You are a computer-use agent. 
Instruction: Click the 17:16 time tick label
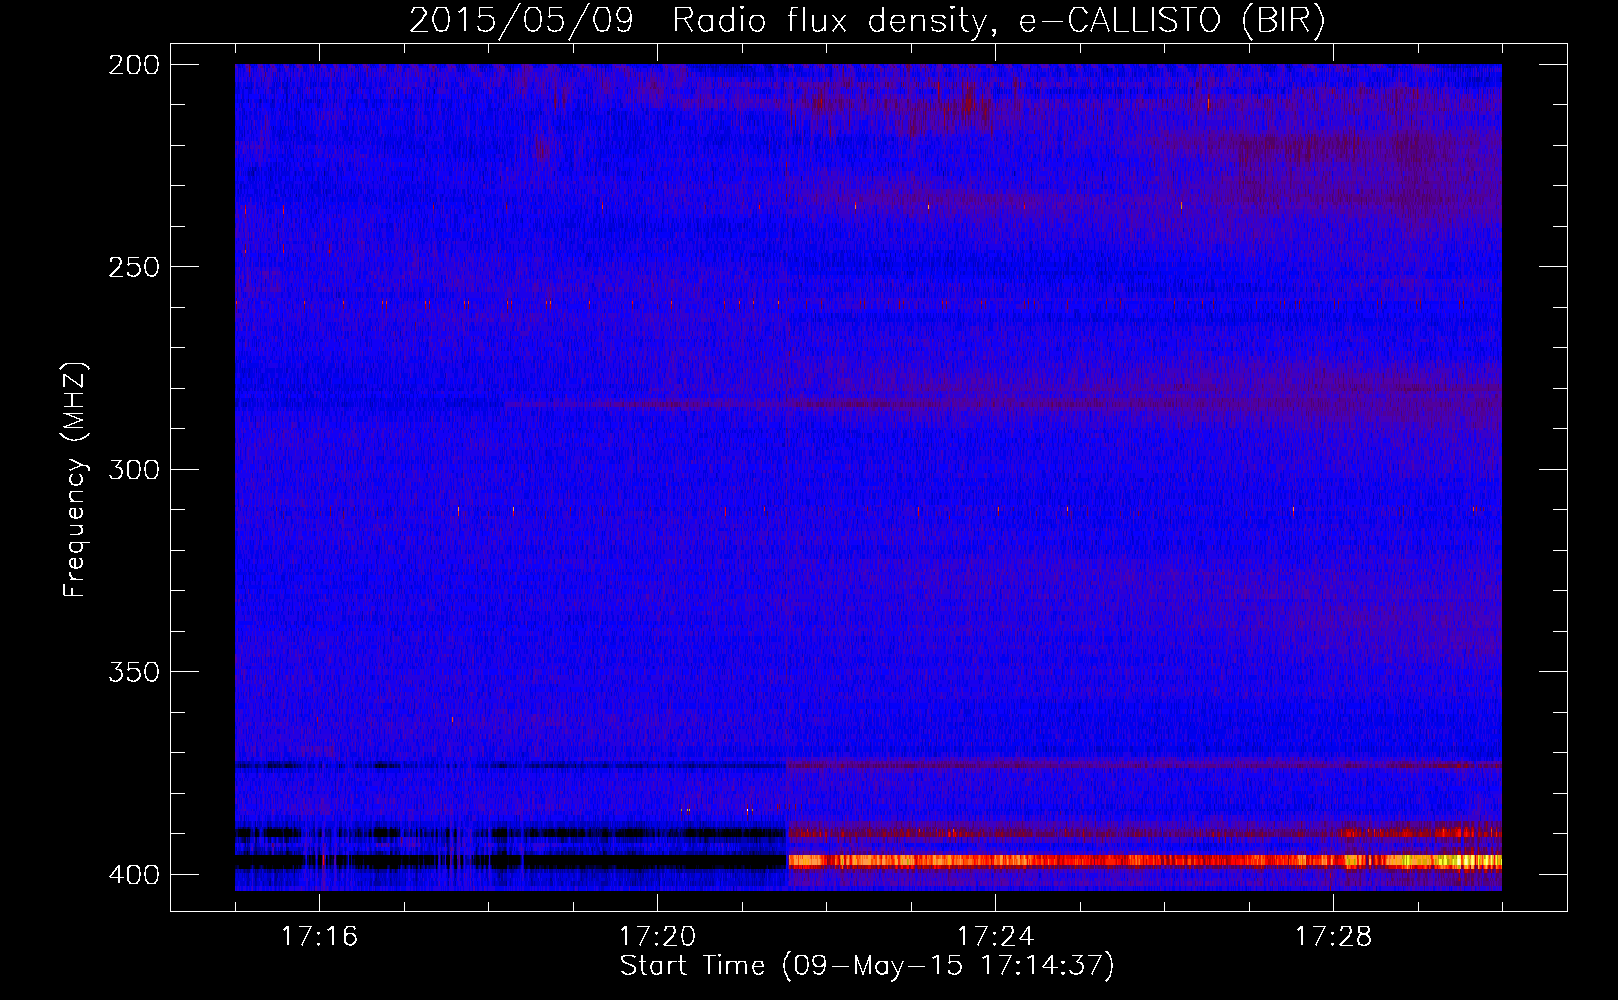[319, 936]
